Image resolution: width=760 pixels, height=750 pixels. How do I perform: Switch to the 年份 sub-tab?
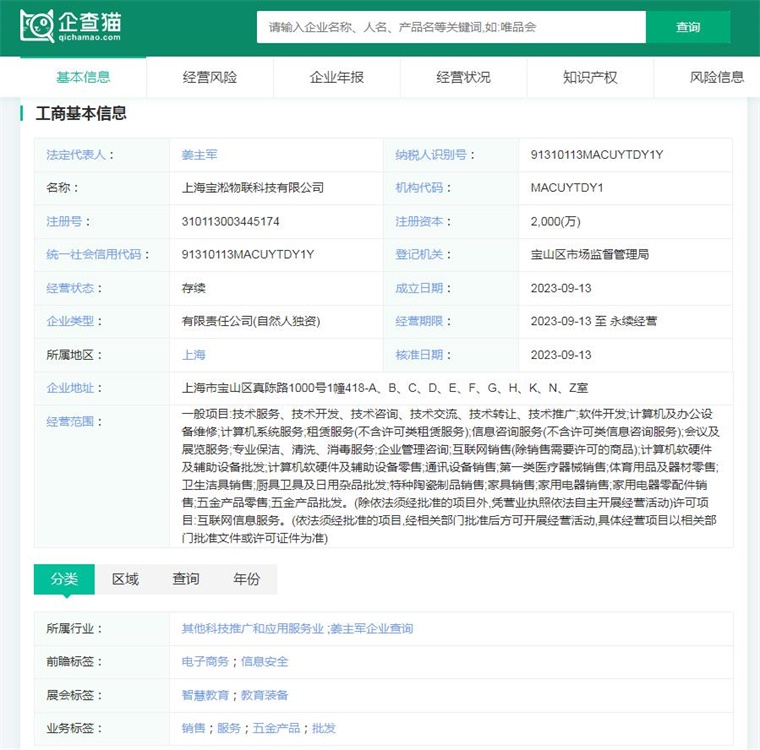(x=247, y=579)
